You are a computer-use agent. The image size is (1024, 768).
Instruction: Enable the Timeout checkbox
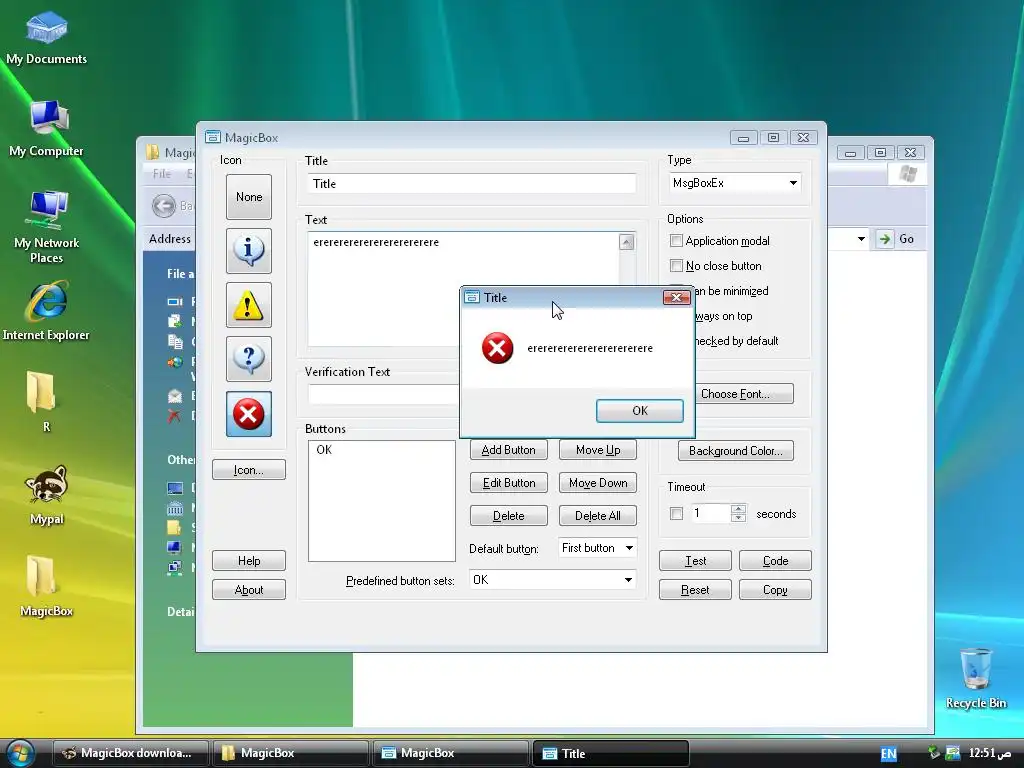677,514
